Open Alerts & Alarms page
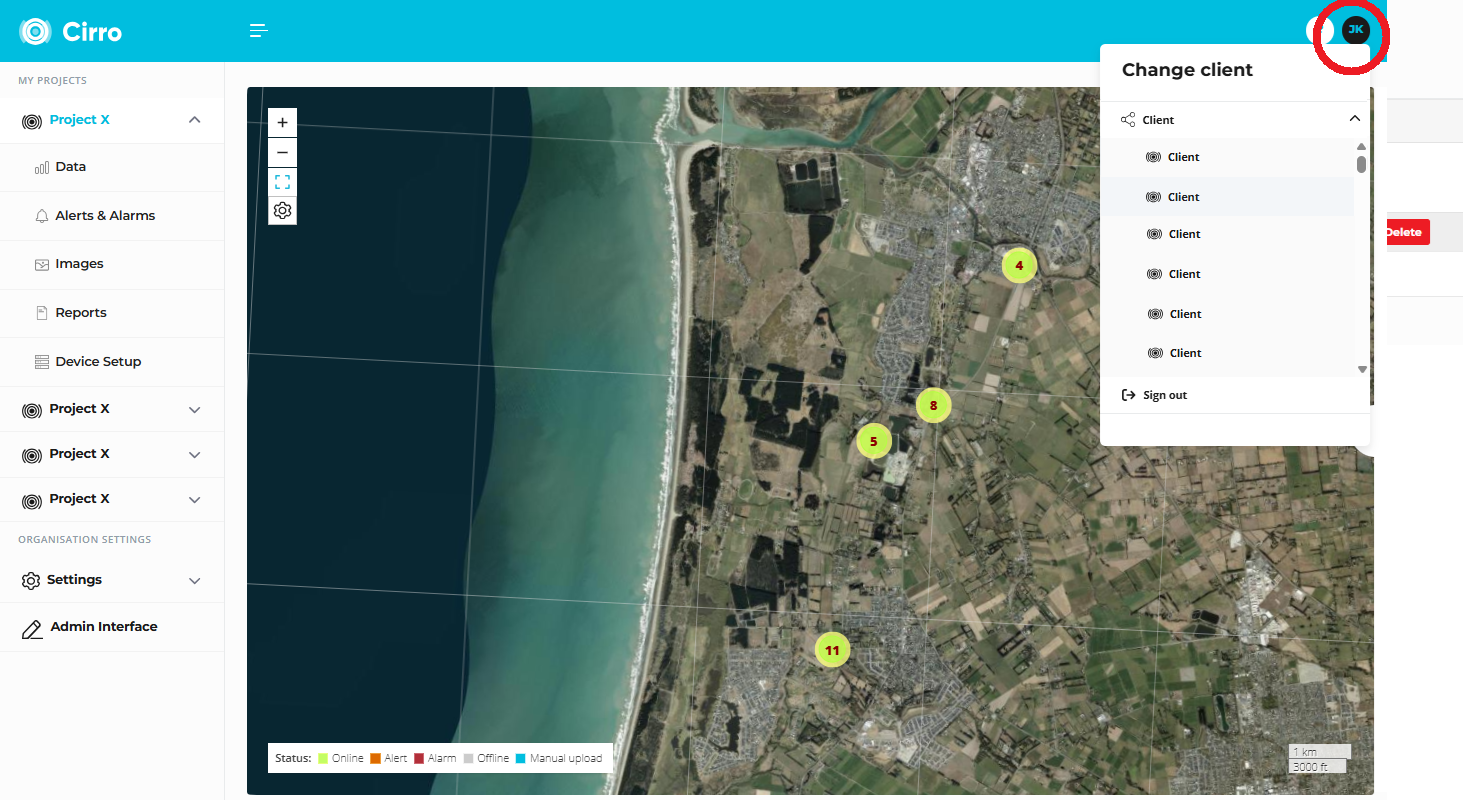 coord(105,216)
